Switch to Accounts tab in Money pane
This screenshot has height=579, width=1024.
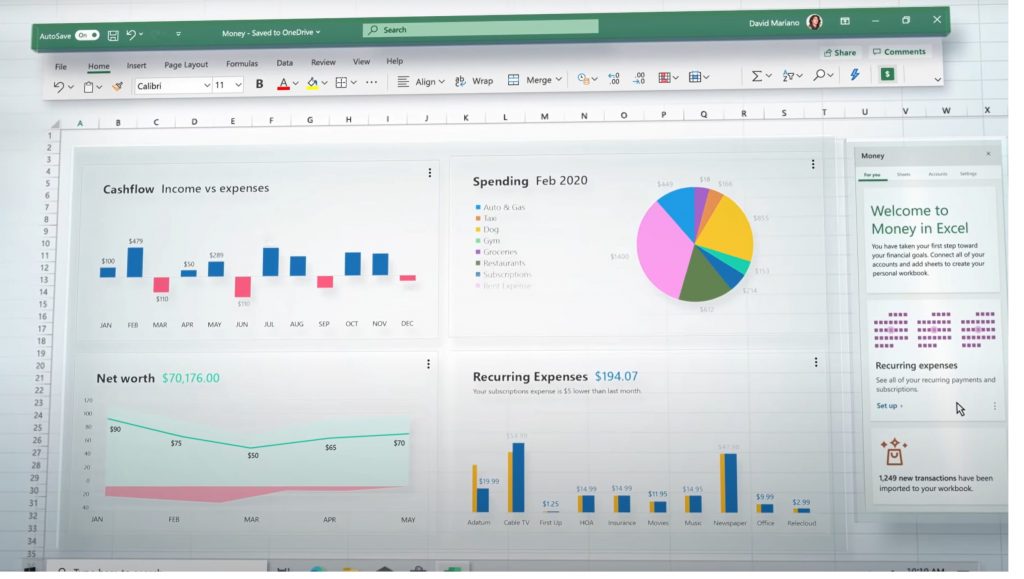pyautogui.click(x=937, y=174)
